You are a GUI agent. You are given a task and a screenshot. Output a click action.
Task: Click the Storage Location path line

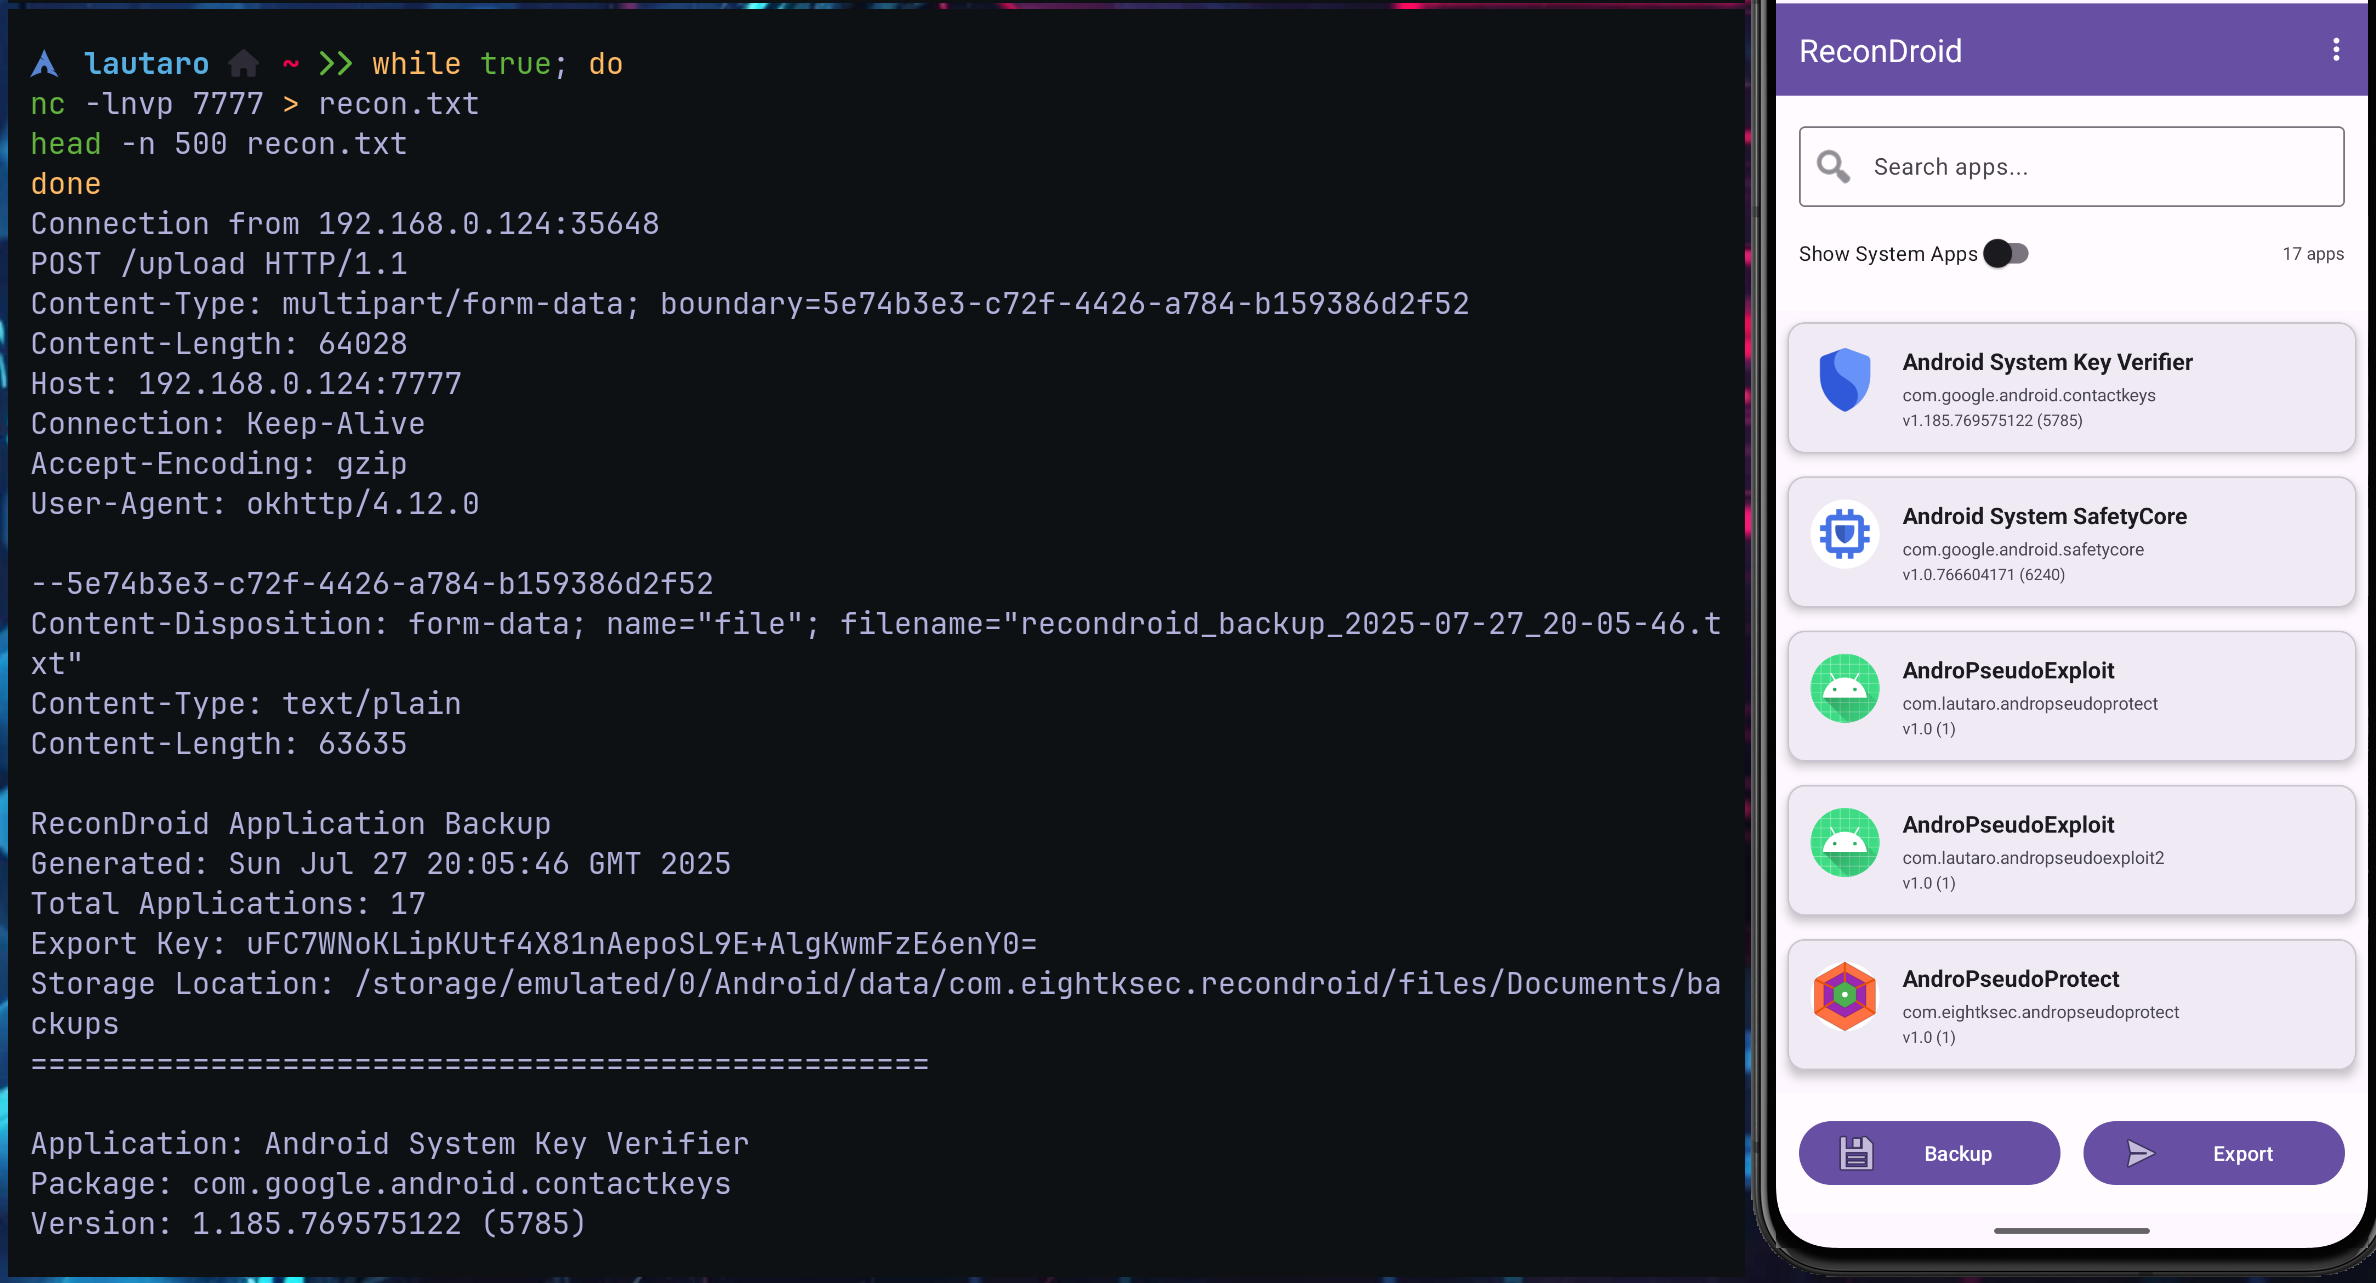876,1004
